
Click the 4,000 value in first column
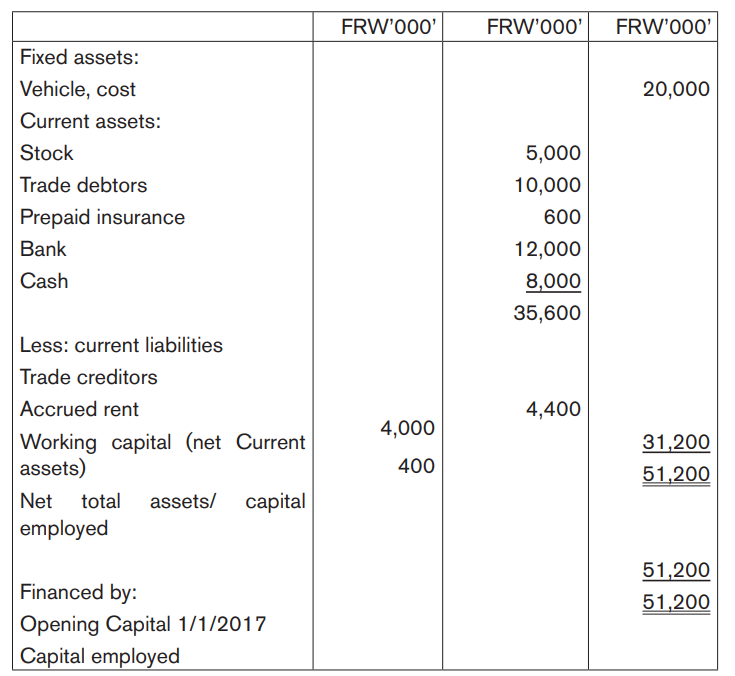pyautogui.click(x=407, y=428)
